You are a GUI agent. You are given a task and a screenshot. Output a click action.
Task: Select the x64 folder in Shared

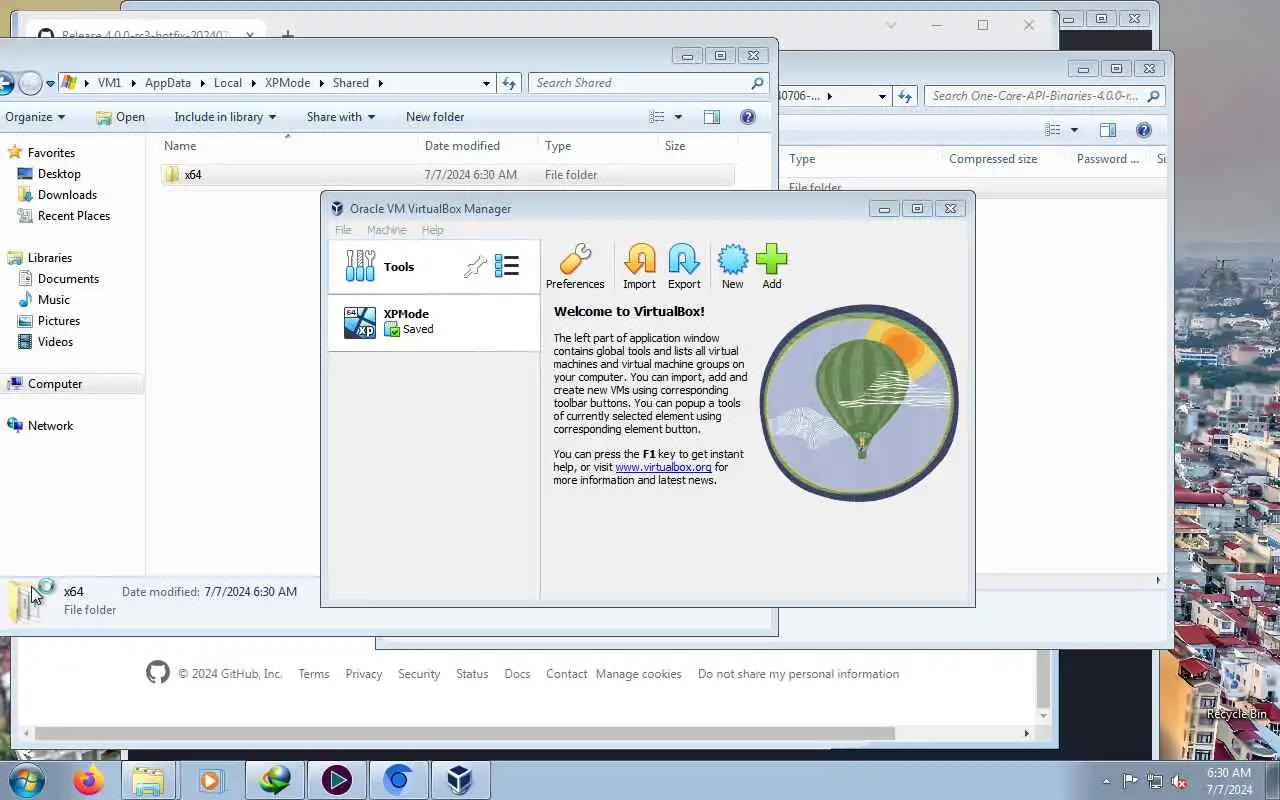point(447,174)
